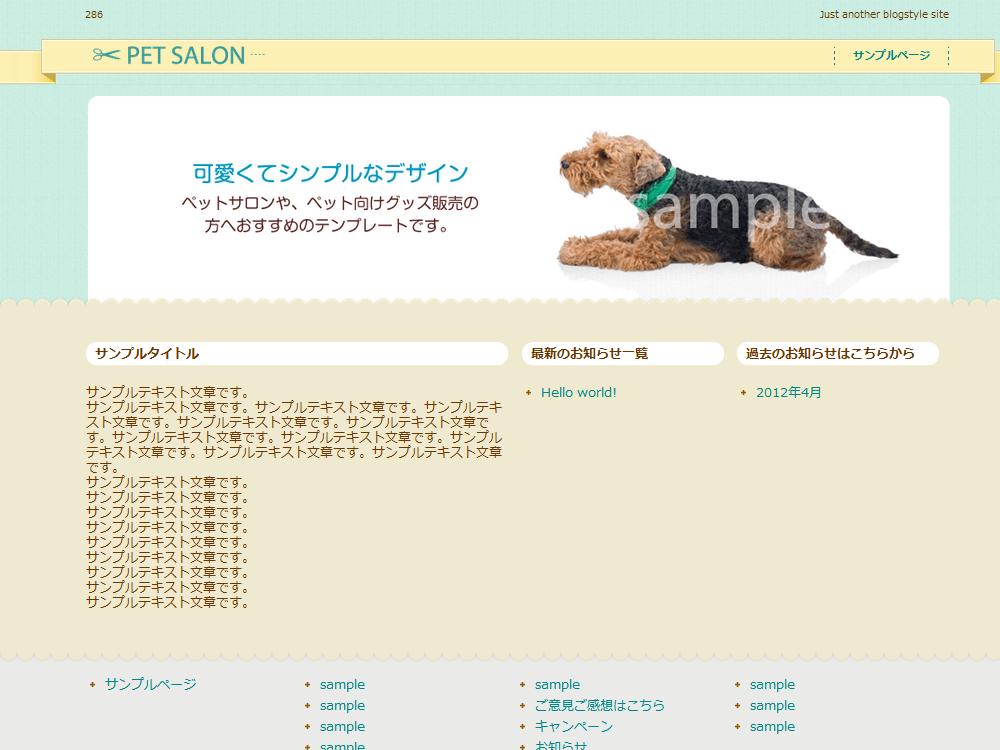Click the Just another blogstyle site tagline
The image size is (1000, 750).
click(x=884, y=14)
